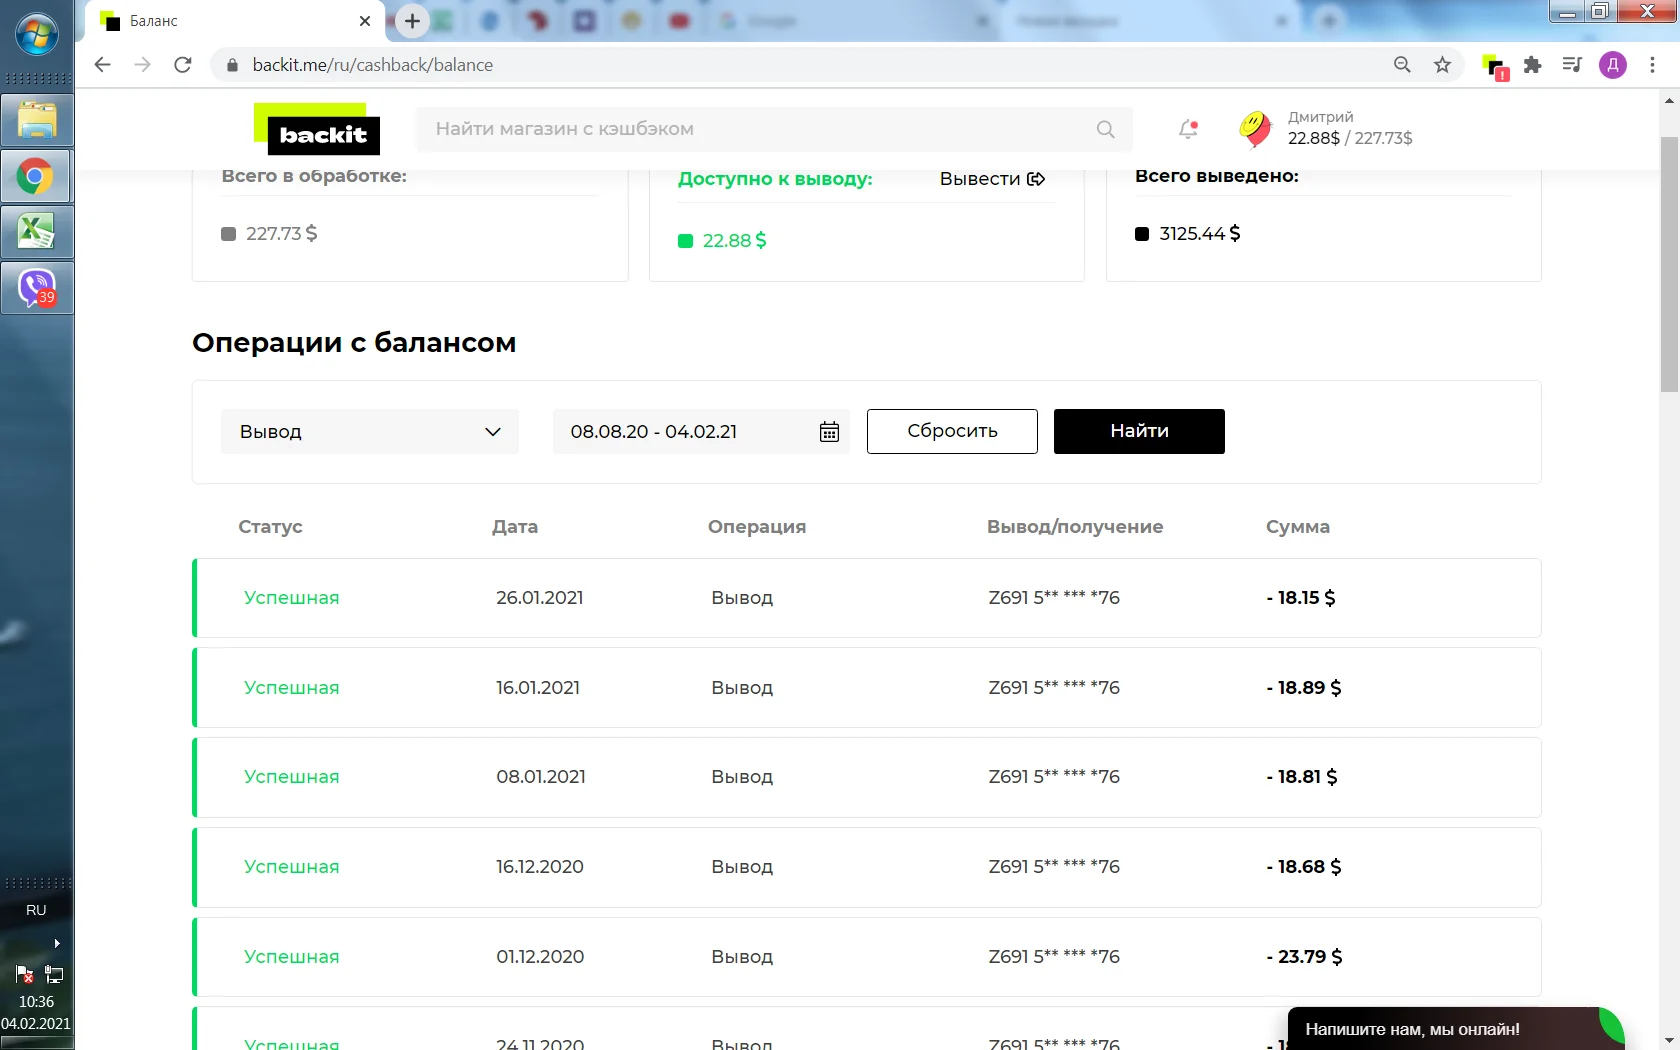Open Excel from the taskbar
This screenshot has width=1680, height=1050.
pos(37,233)
